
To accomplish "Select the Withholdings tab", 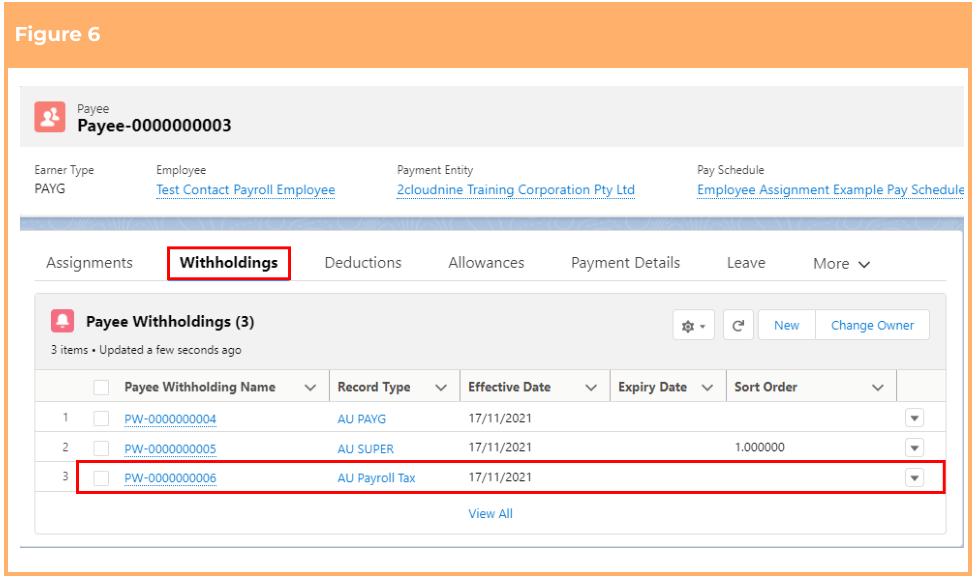I will click(228, 263).
